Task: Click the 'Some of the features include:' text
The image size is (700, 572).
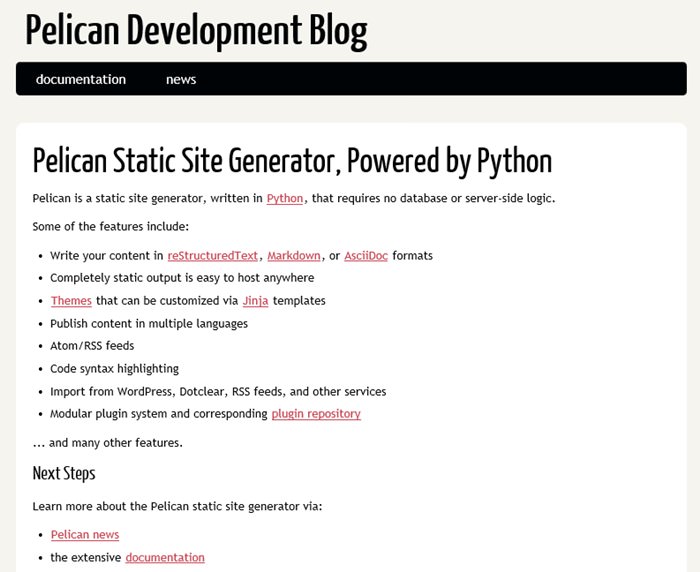Action: pyautogui.click(x=111, y=226)
